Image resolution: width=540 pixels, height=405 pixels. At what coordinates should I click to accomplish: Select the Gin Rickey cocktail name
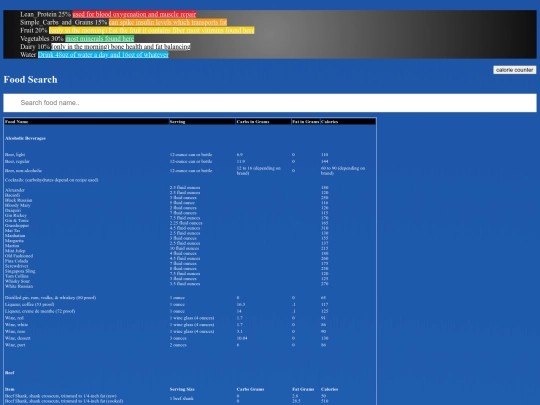pos(15,215)
